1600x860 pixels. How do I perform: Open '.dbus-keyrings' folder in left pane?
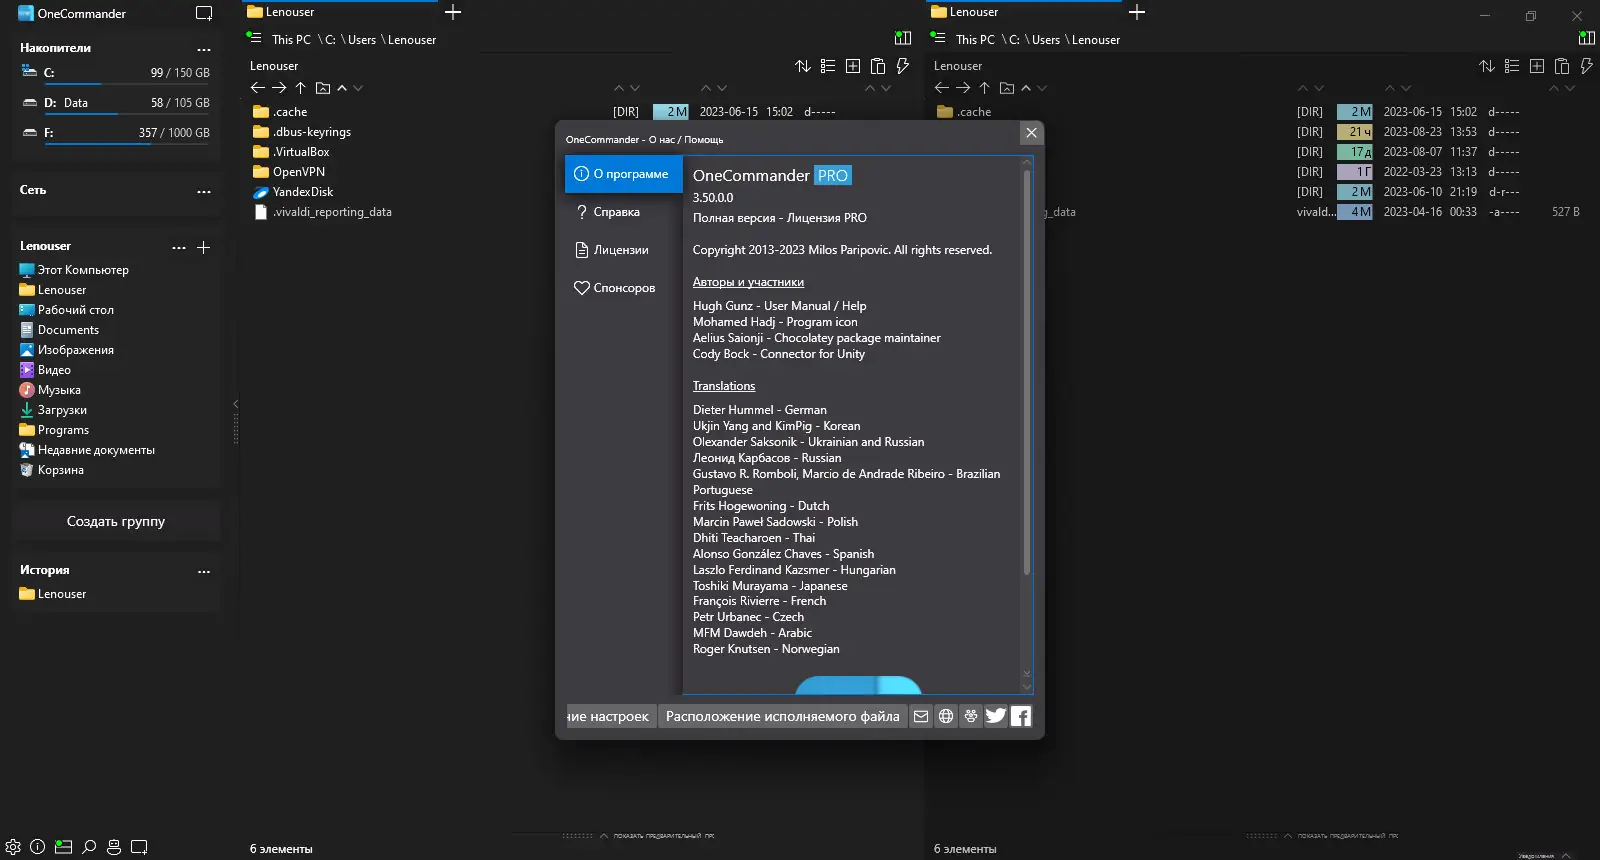click(x=312, y=132)
